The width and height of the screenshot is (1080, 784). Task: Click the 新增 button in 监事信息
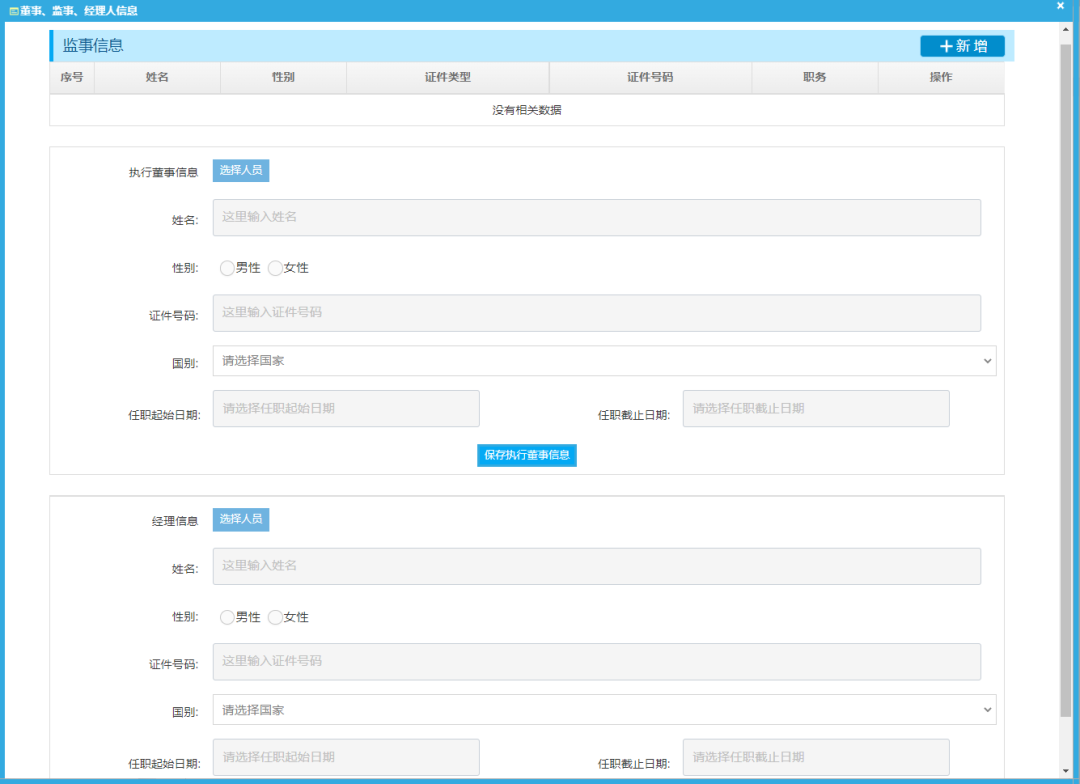pyautogui.click(x=962, y=46)
